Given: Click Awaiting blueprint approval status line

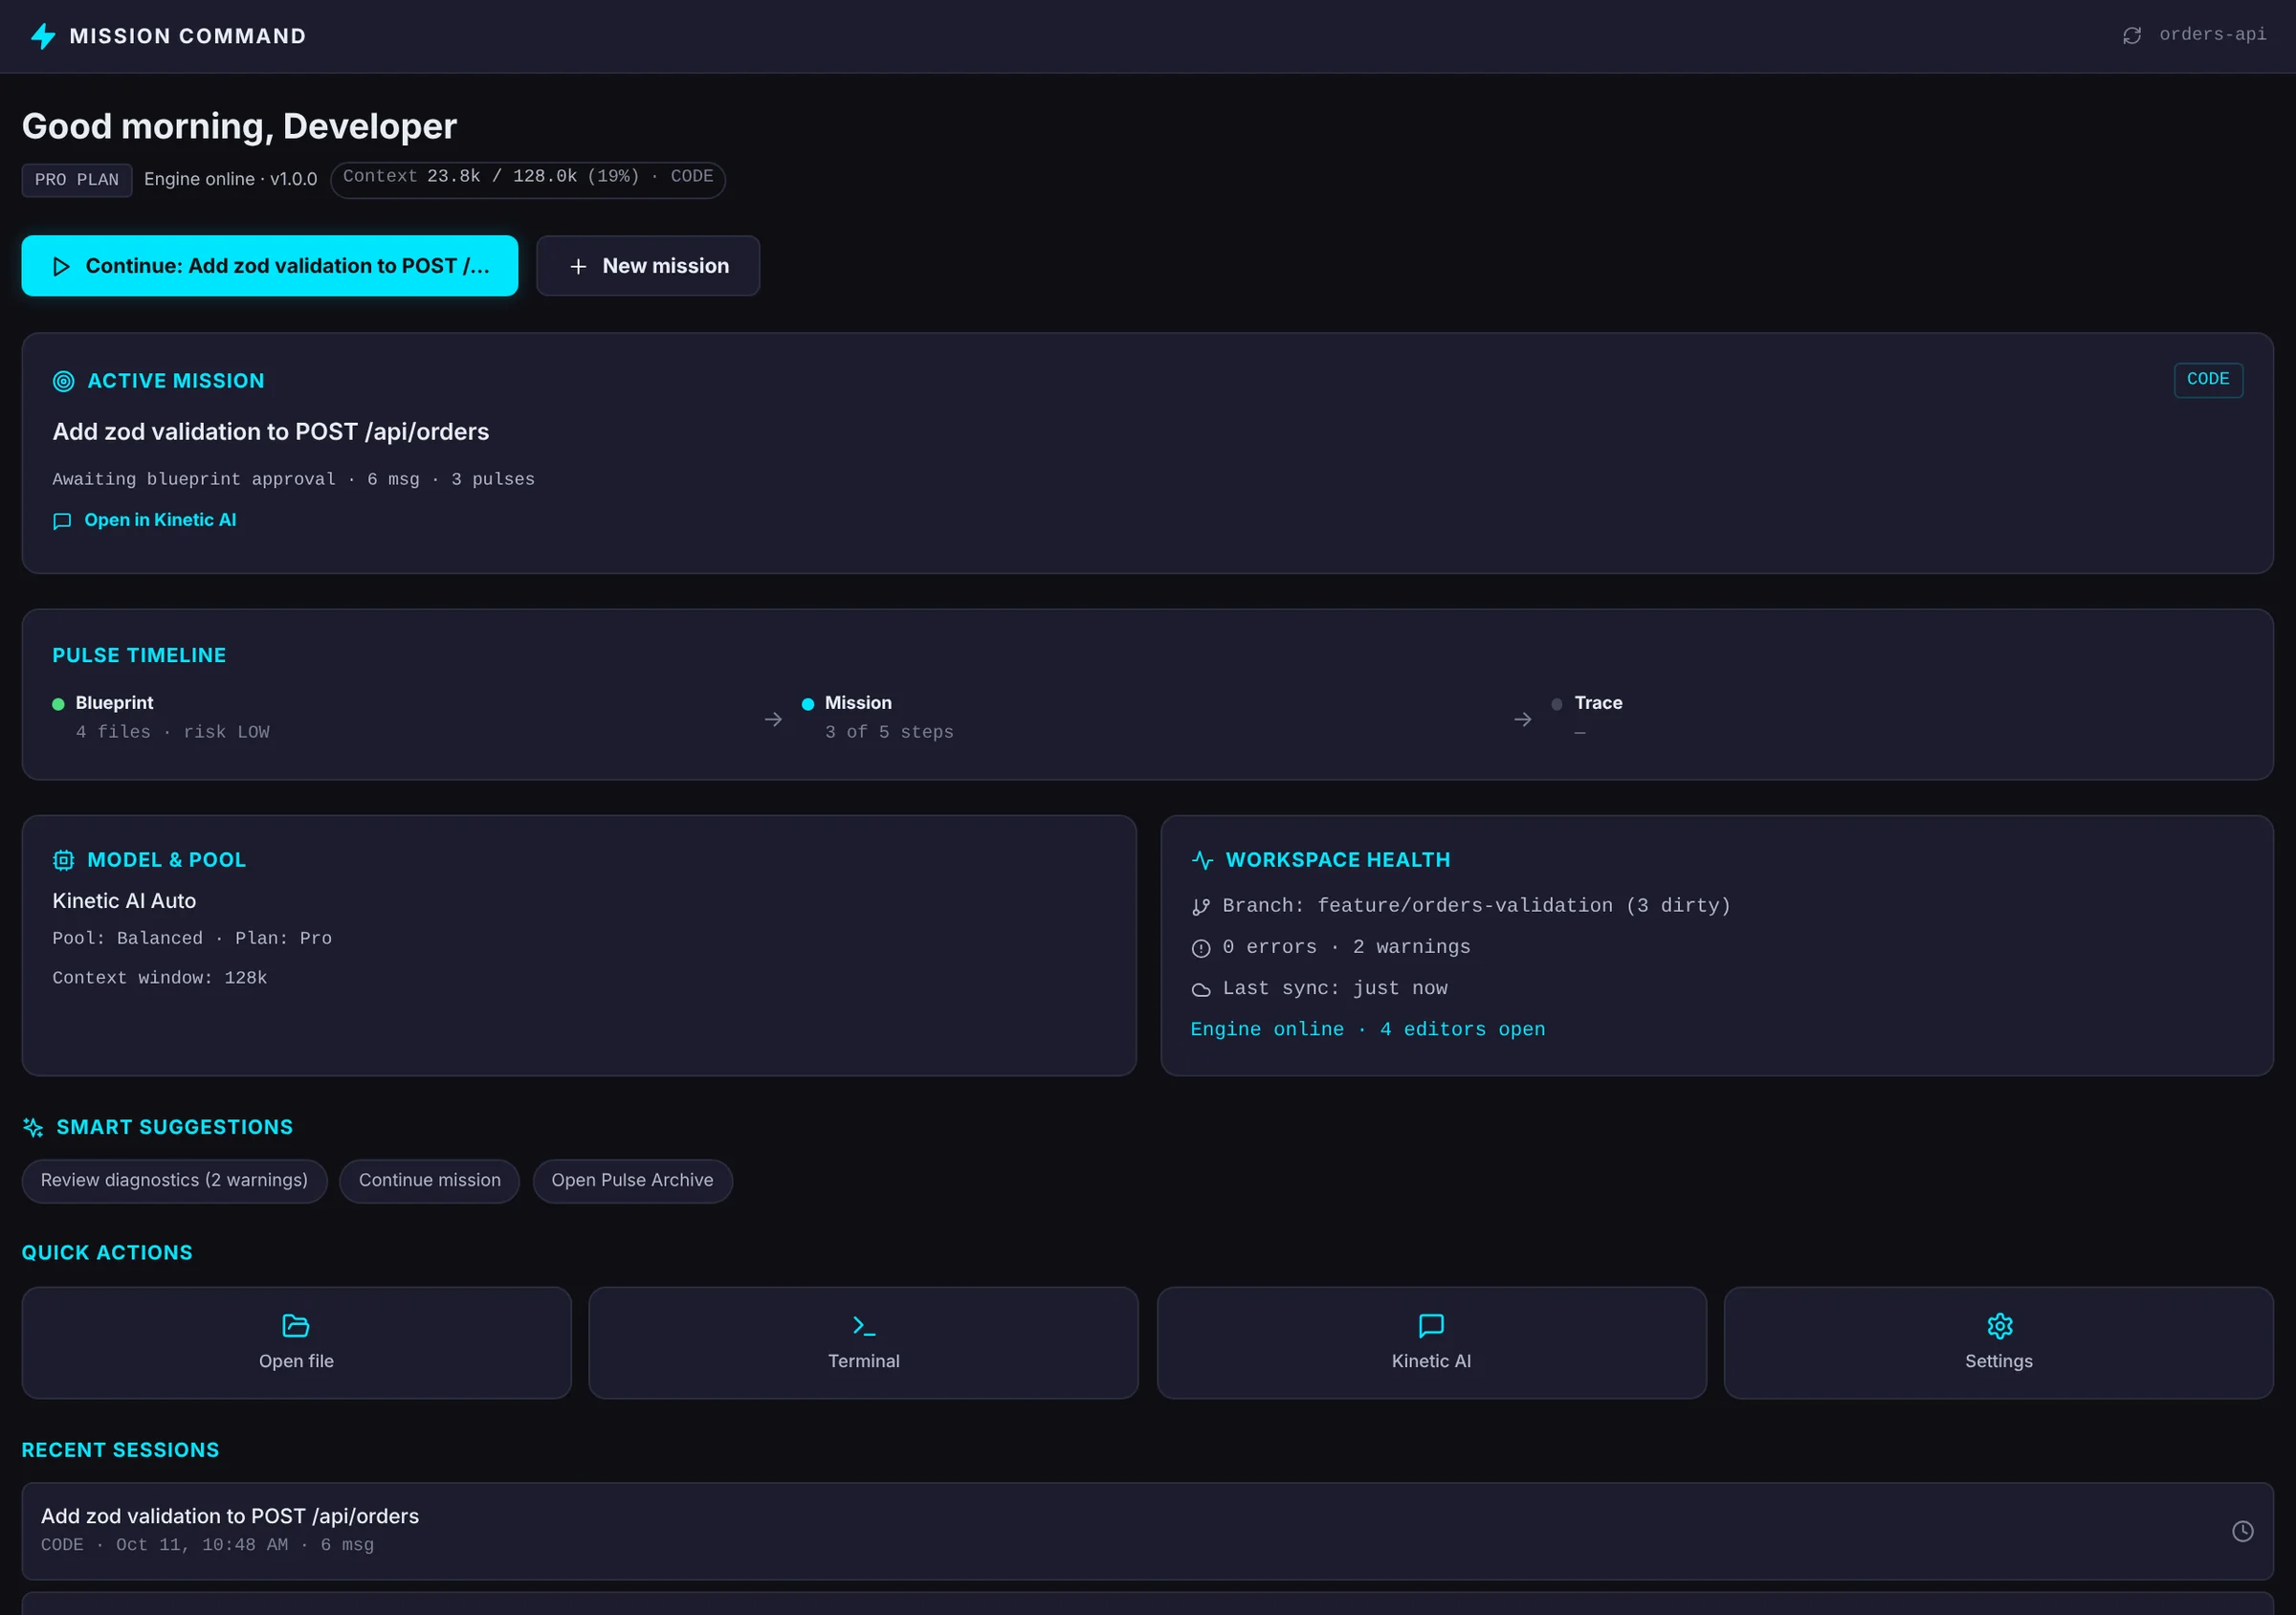Looking at the screenshot, I should click(294, 480).
